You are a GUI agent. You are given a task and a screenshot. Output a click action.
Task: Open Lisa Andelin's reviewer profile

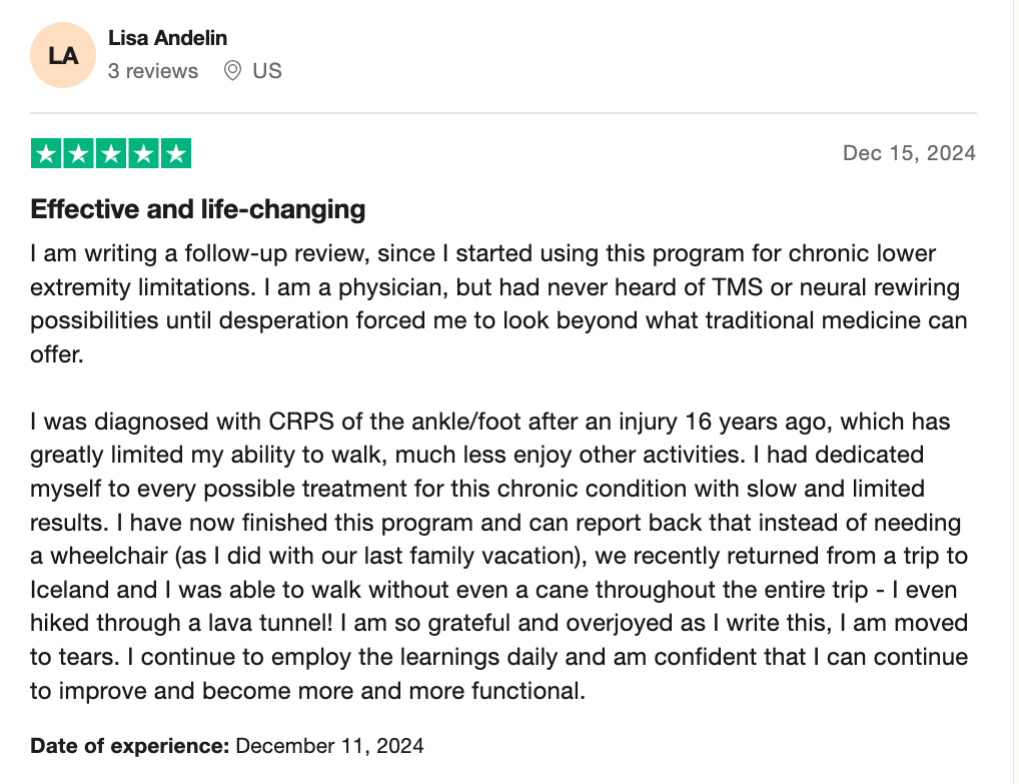167,38
